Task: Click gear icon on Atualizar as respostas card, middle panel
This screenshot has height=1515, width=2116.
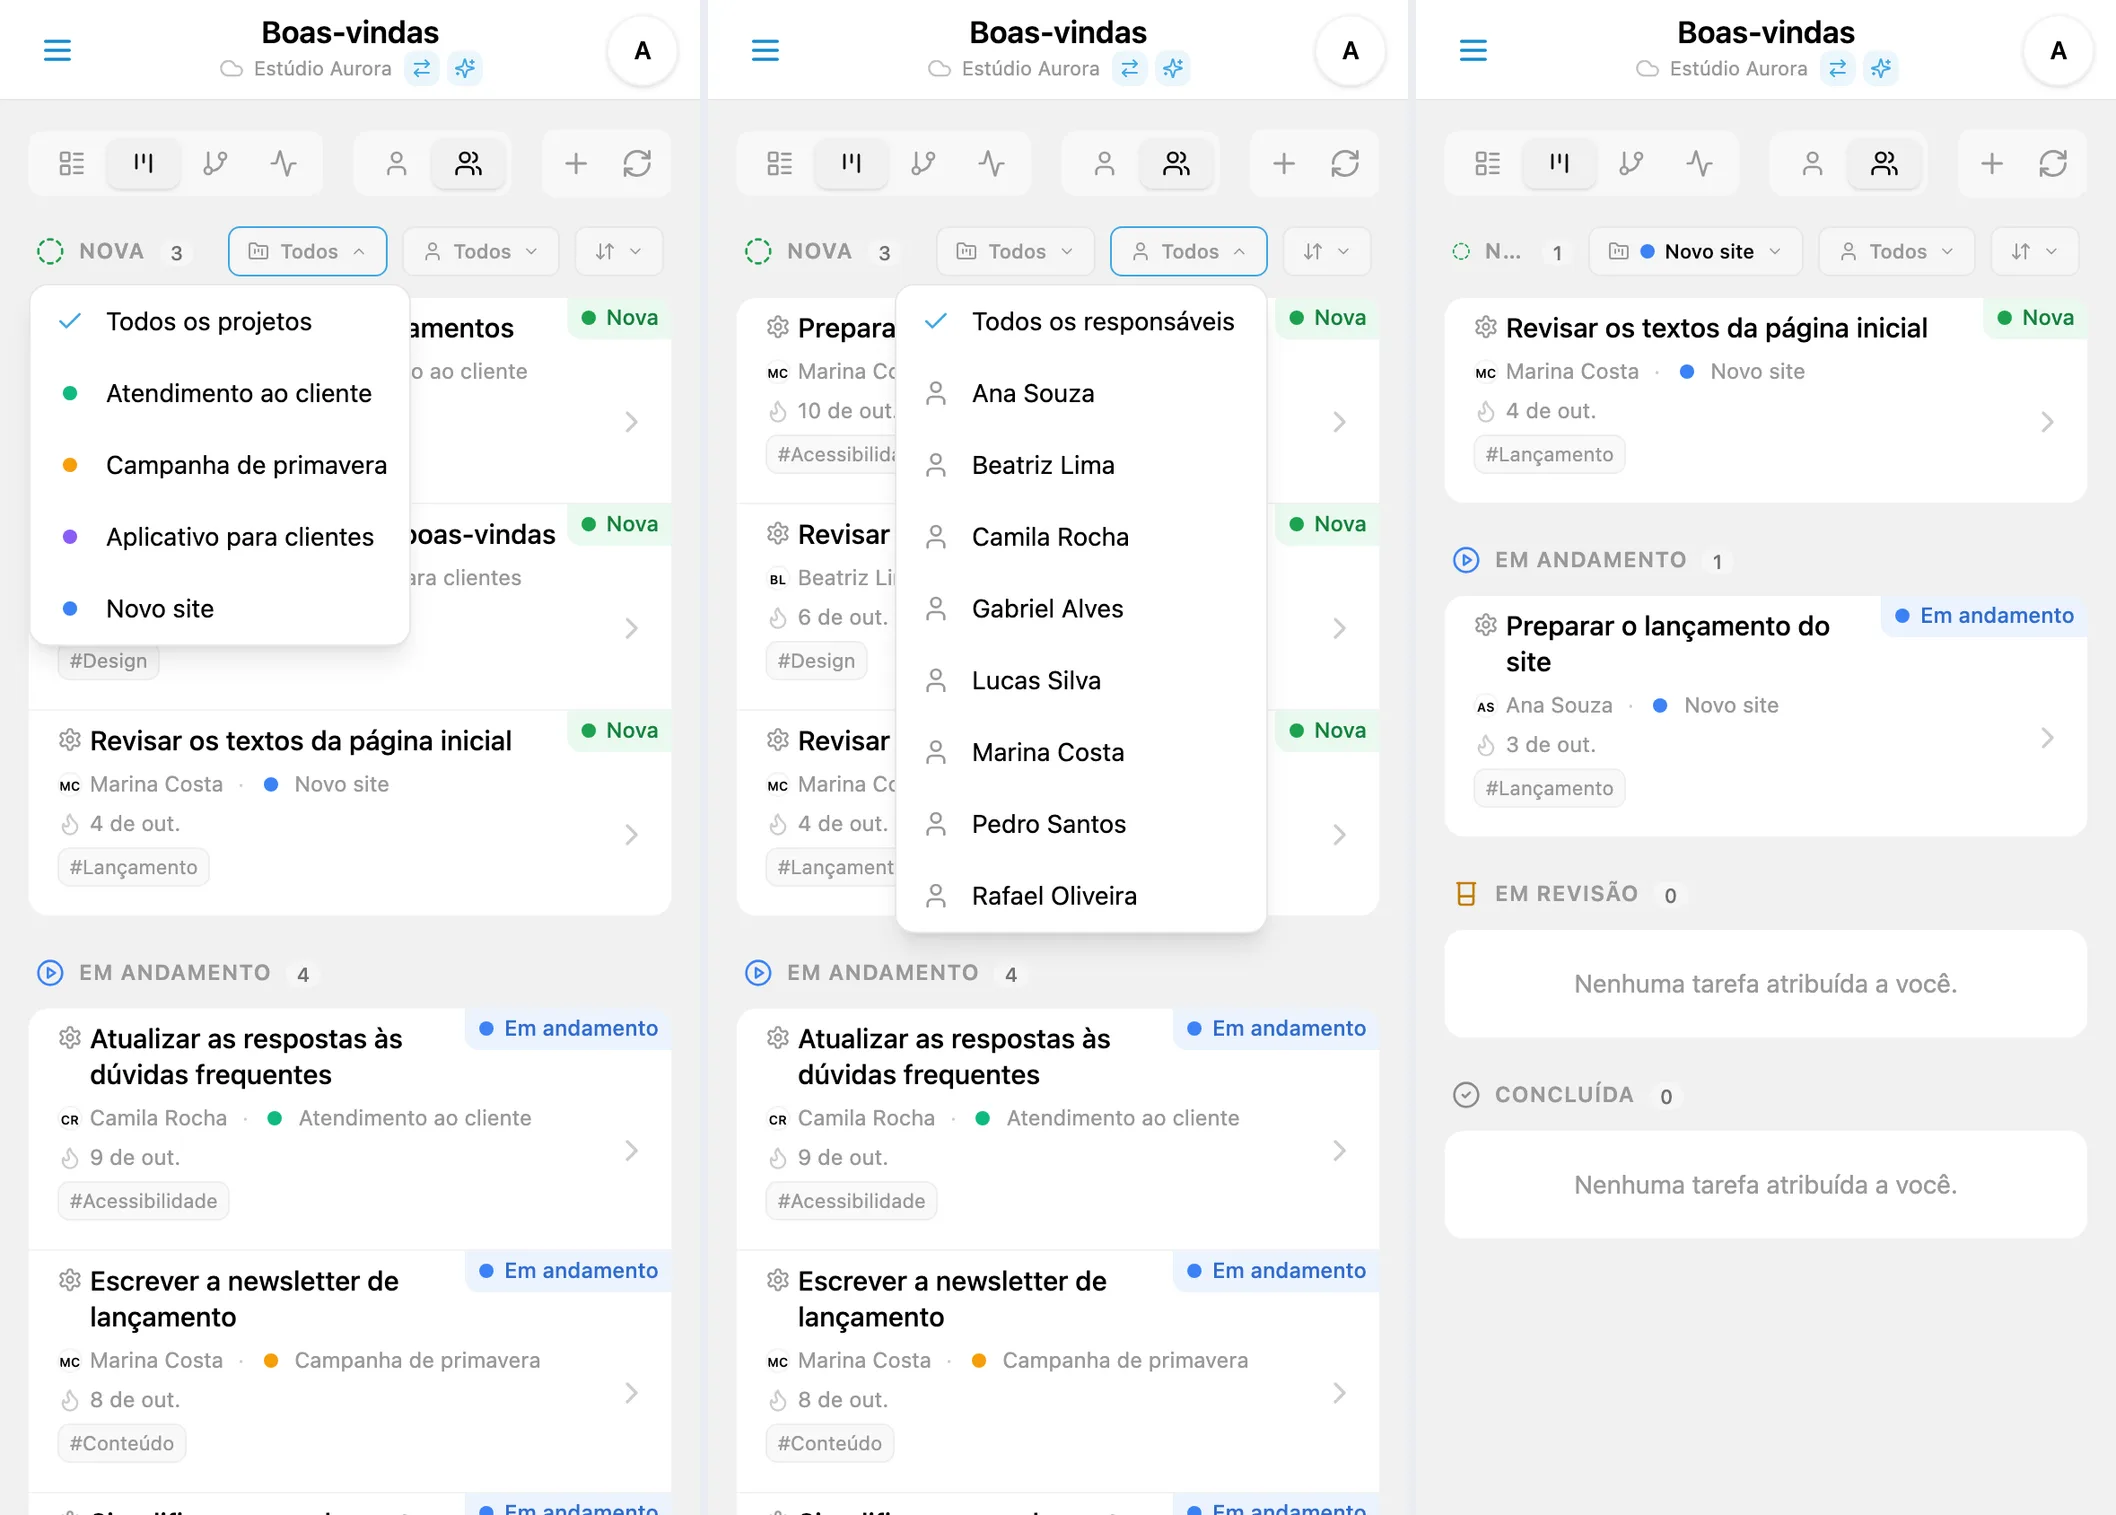Action: 777,1038
